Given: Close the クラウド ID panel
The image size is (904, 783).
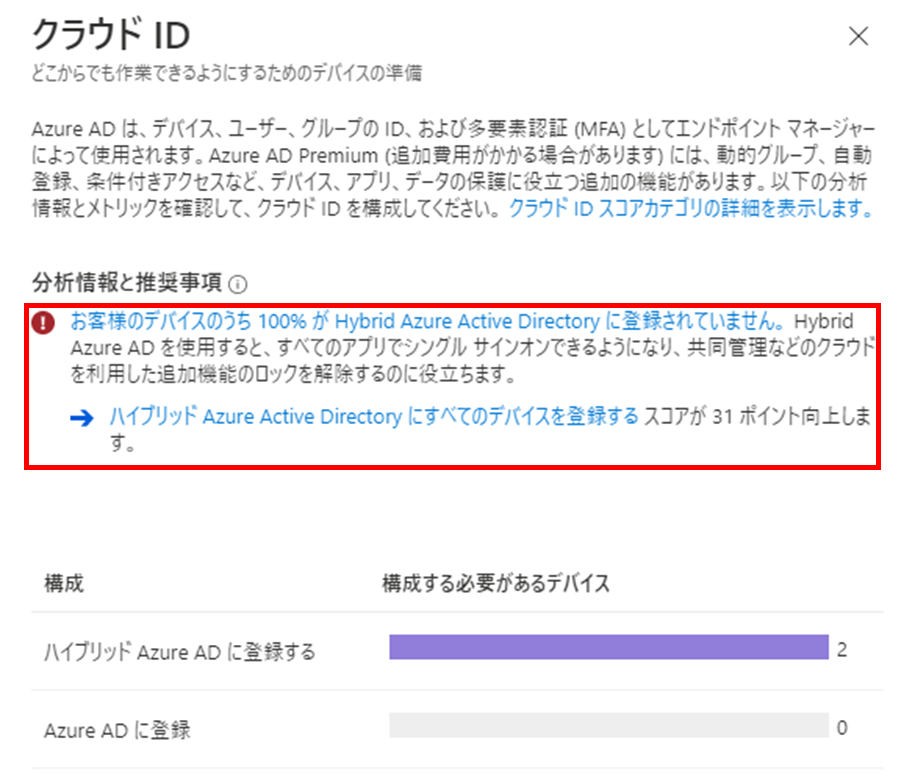Looking at the screenshot, I should [858, 36].
